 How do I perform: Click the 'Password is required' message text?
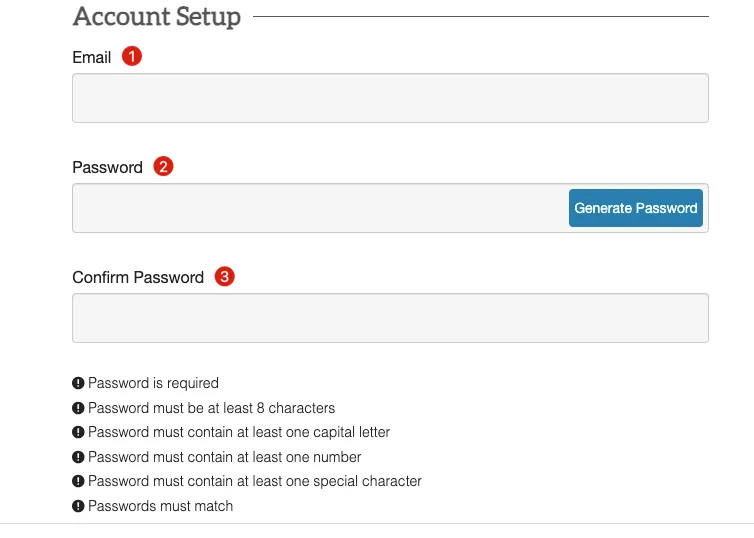tap(153, 383)
